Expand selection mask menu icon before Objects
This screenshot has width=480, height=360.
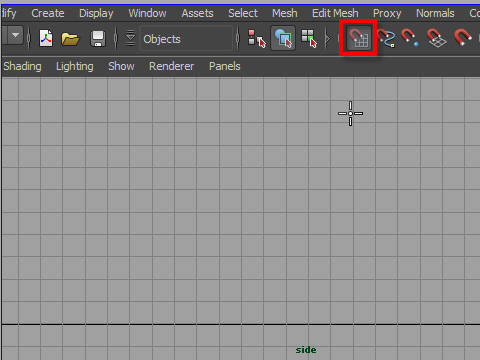130,38
